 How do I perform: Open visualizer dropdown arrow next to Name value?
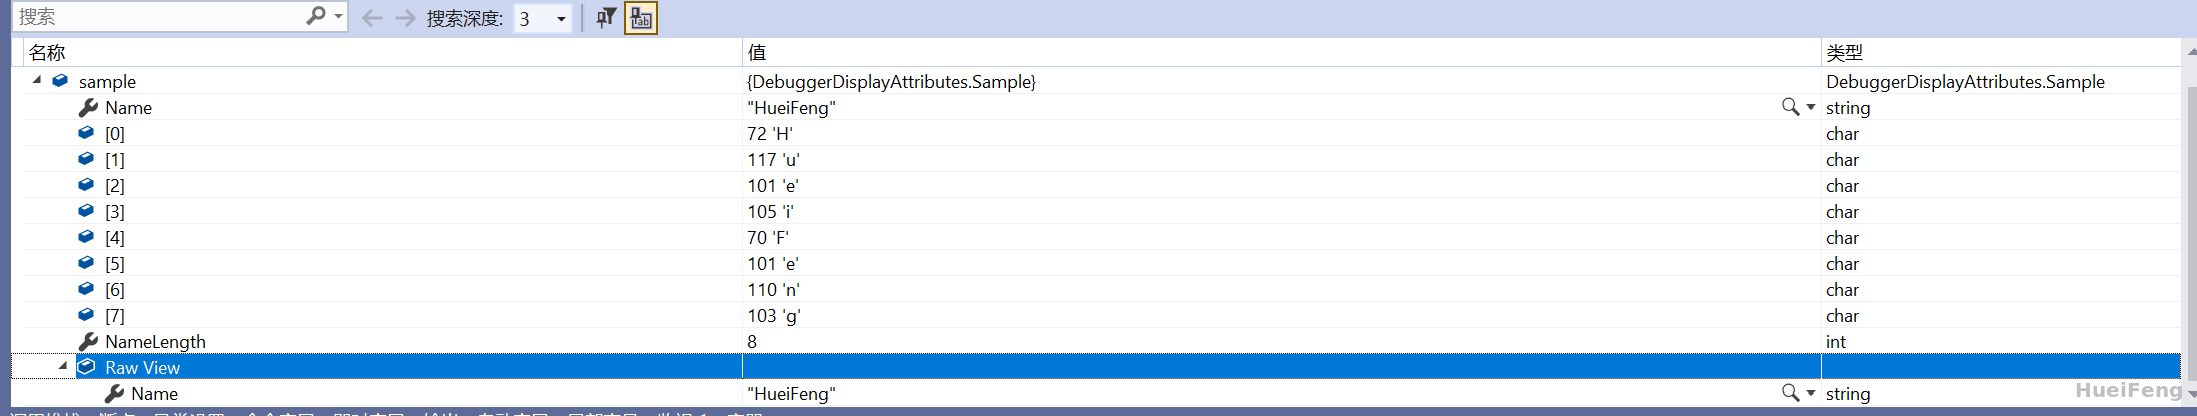pos(1811,107)
